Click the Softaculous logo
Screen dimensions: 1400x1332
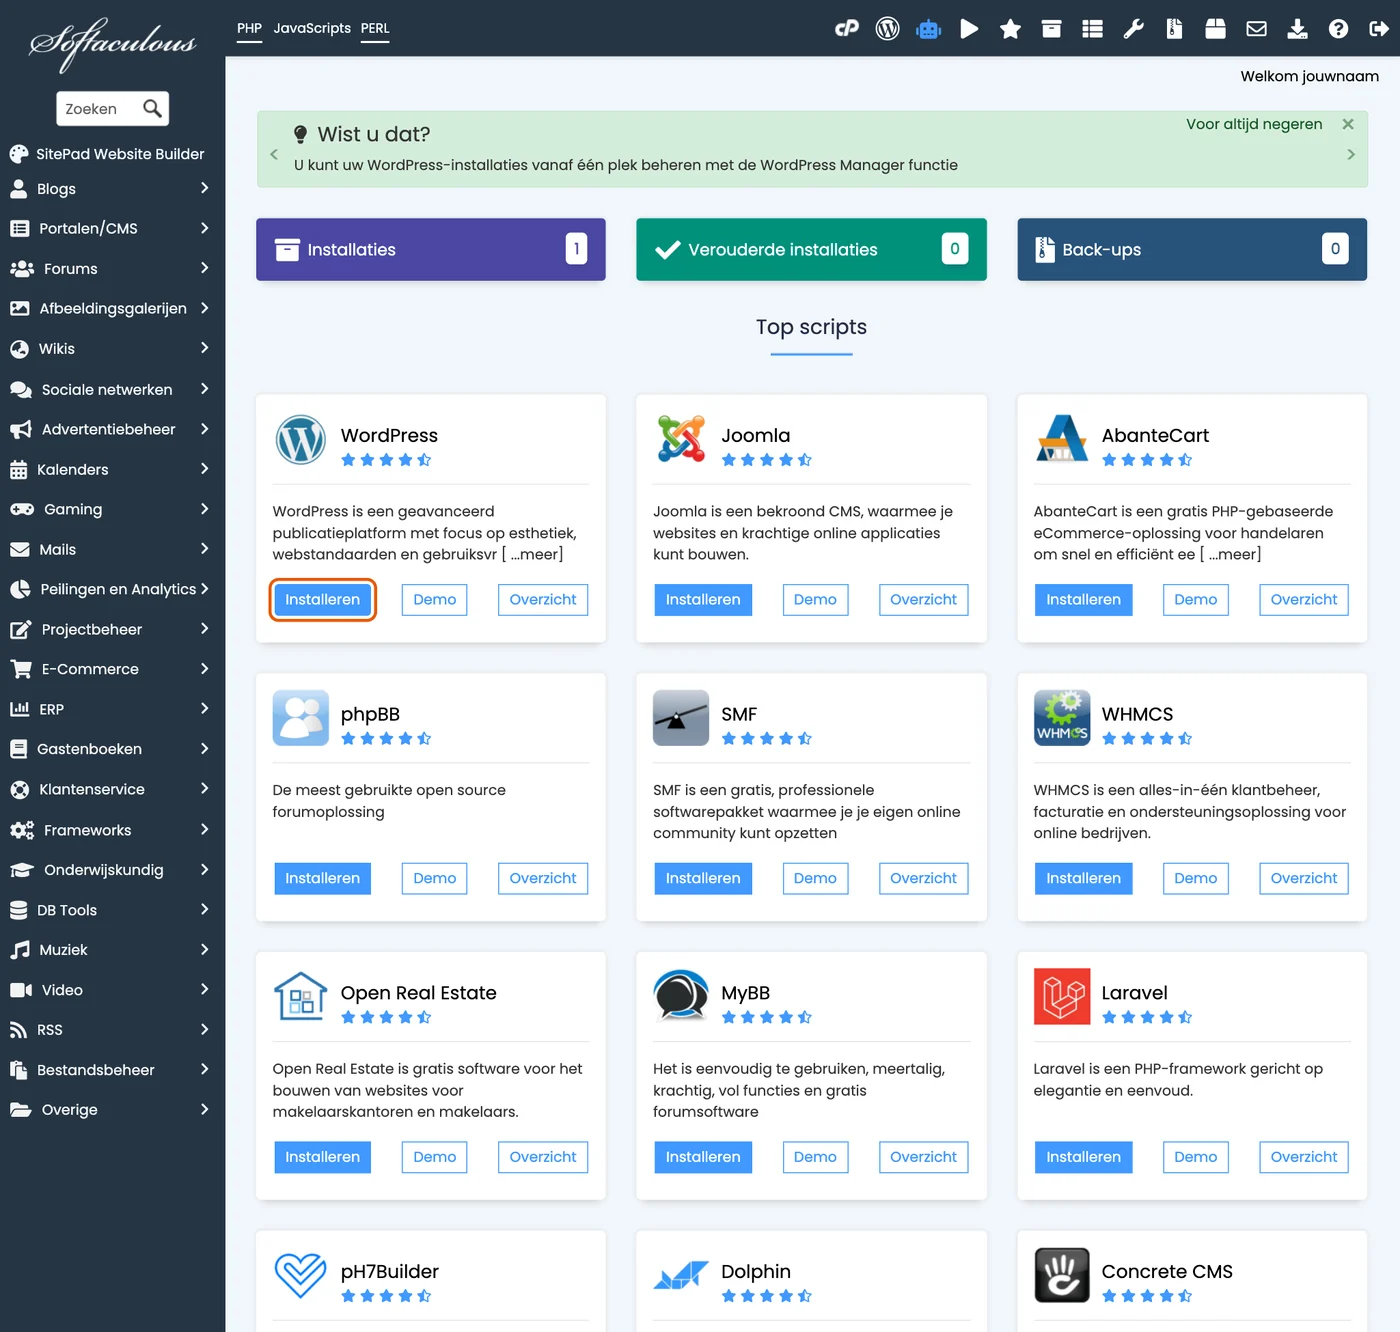click(x=113, y=43)
